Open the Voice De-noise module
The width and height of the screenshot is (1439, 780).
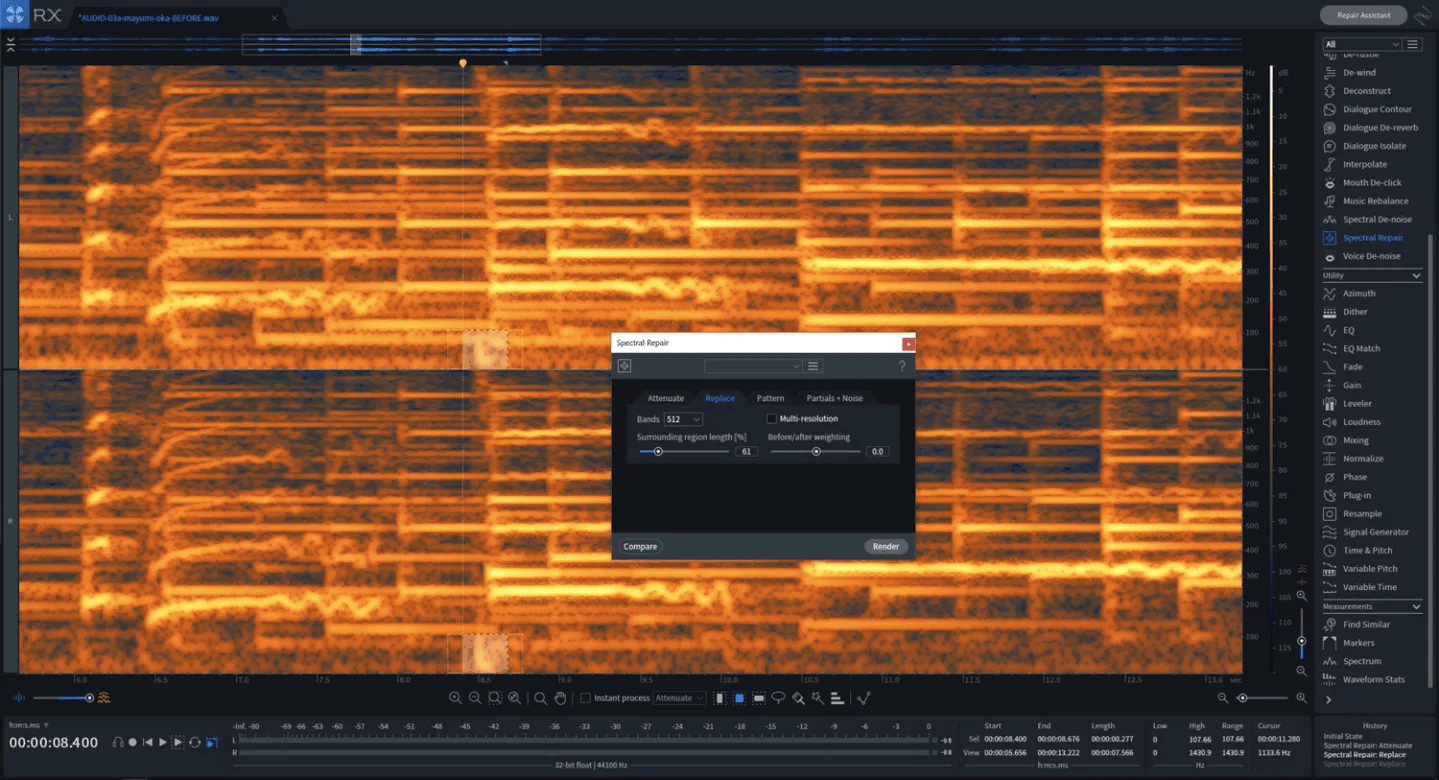coord(1371,256)
